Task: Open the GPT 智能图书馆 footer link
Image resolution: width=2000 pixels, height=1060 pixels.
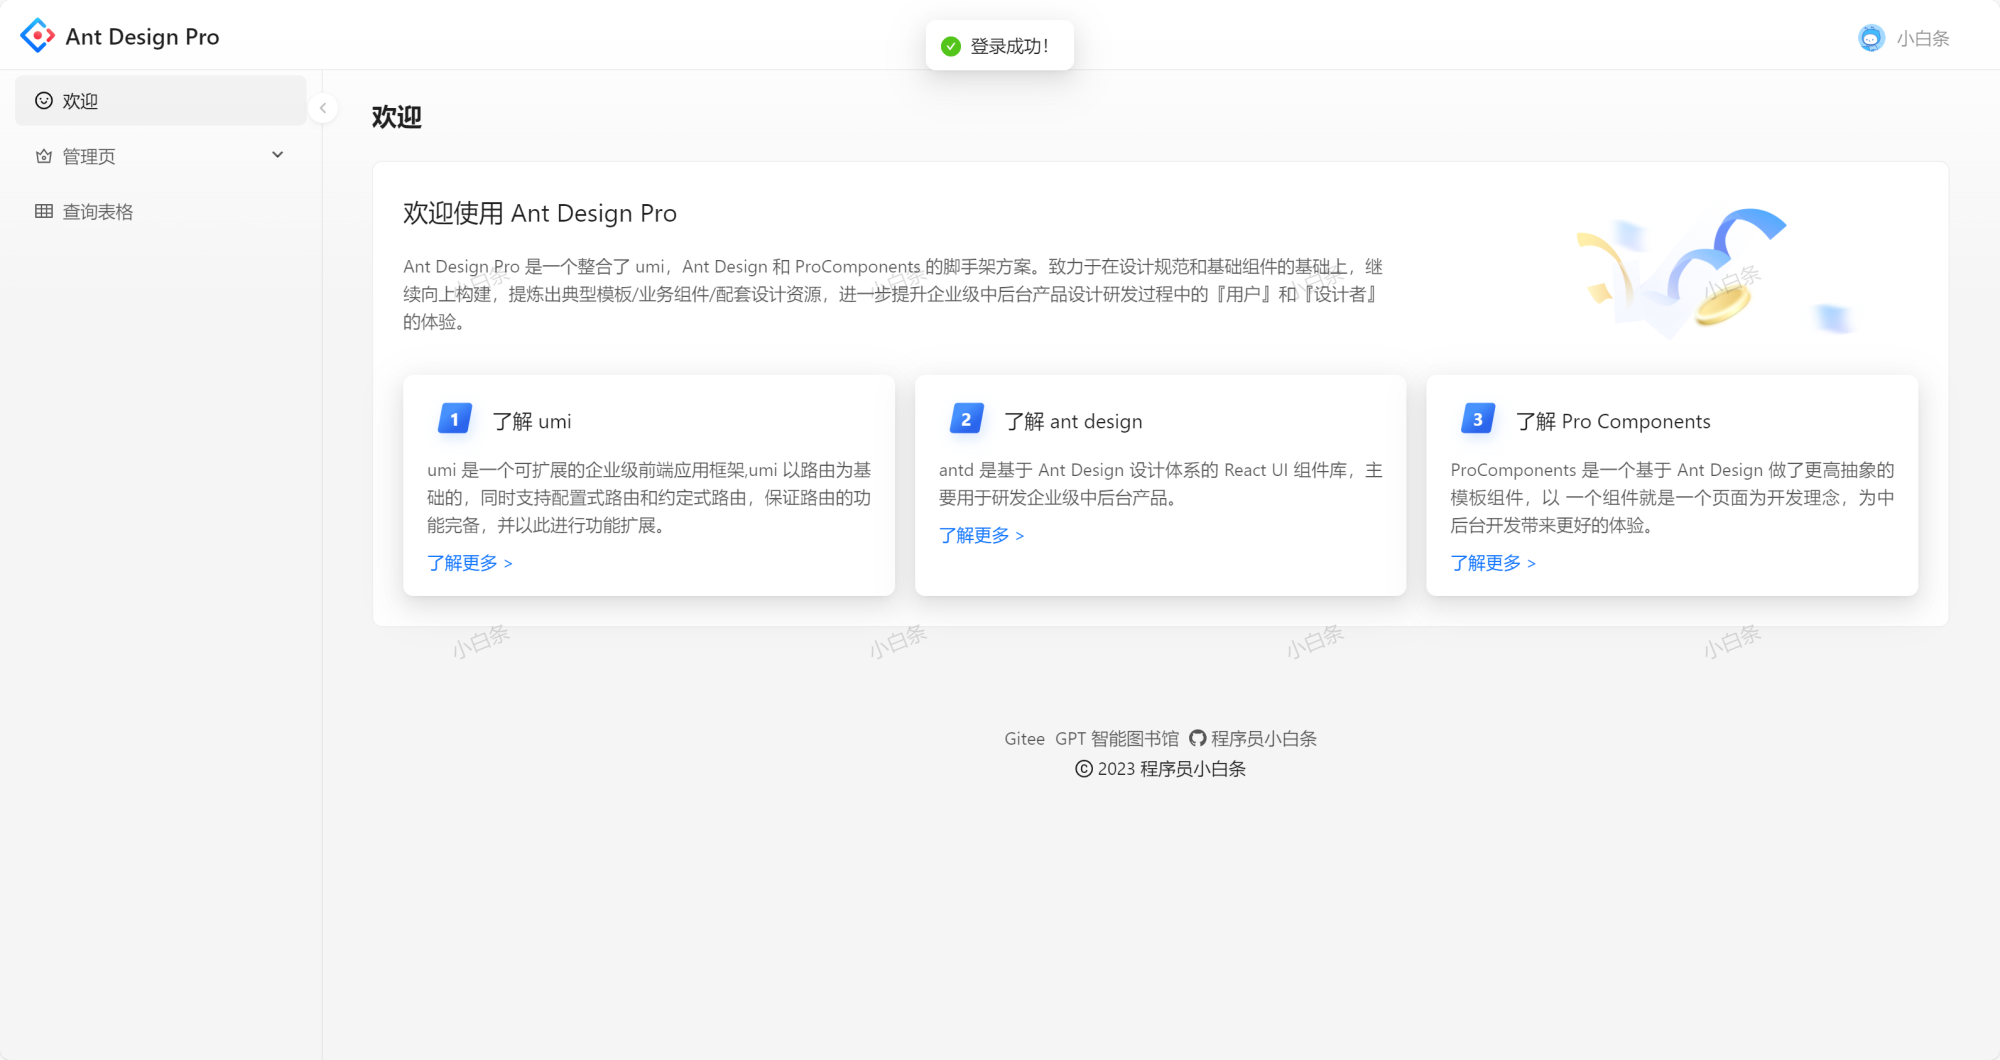Action: pyautogui.click(x=1117, y=738)
